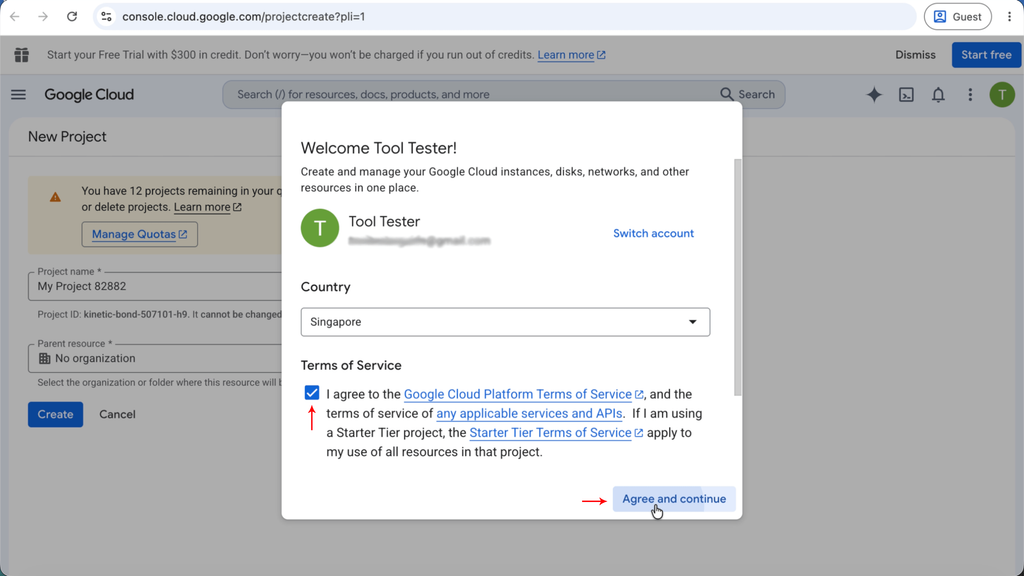1024x576 pixels.
Task: Open the hamburger navigation menu
Action: pyautogui.click(x=18, y=95)
